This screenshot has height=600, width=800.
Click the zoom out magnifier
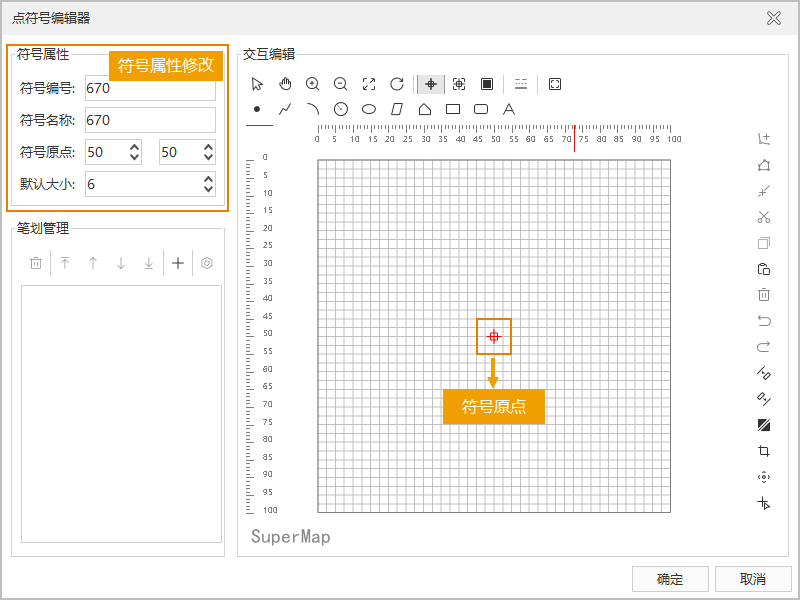click(340, 84)
